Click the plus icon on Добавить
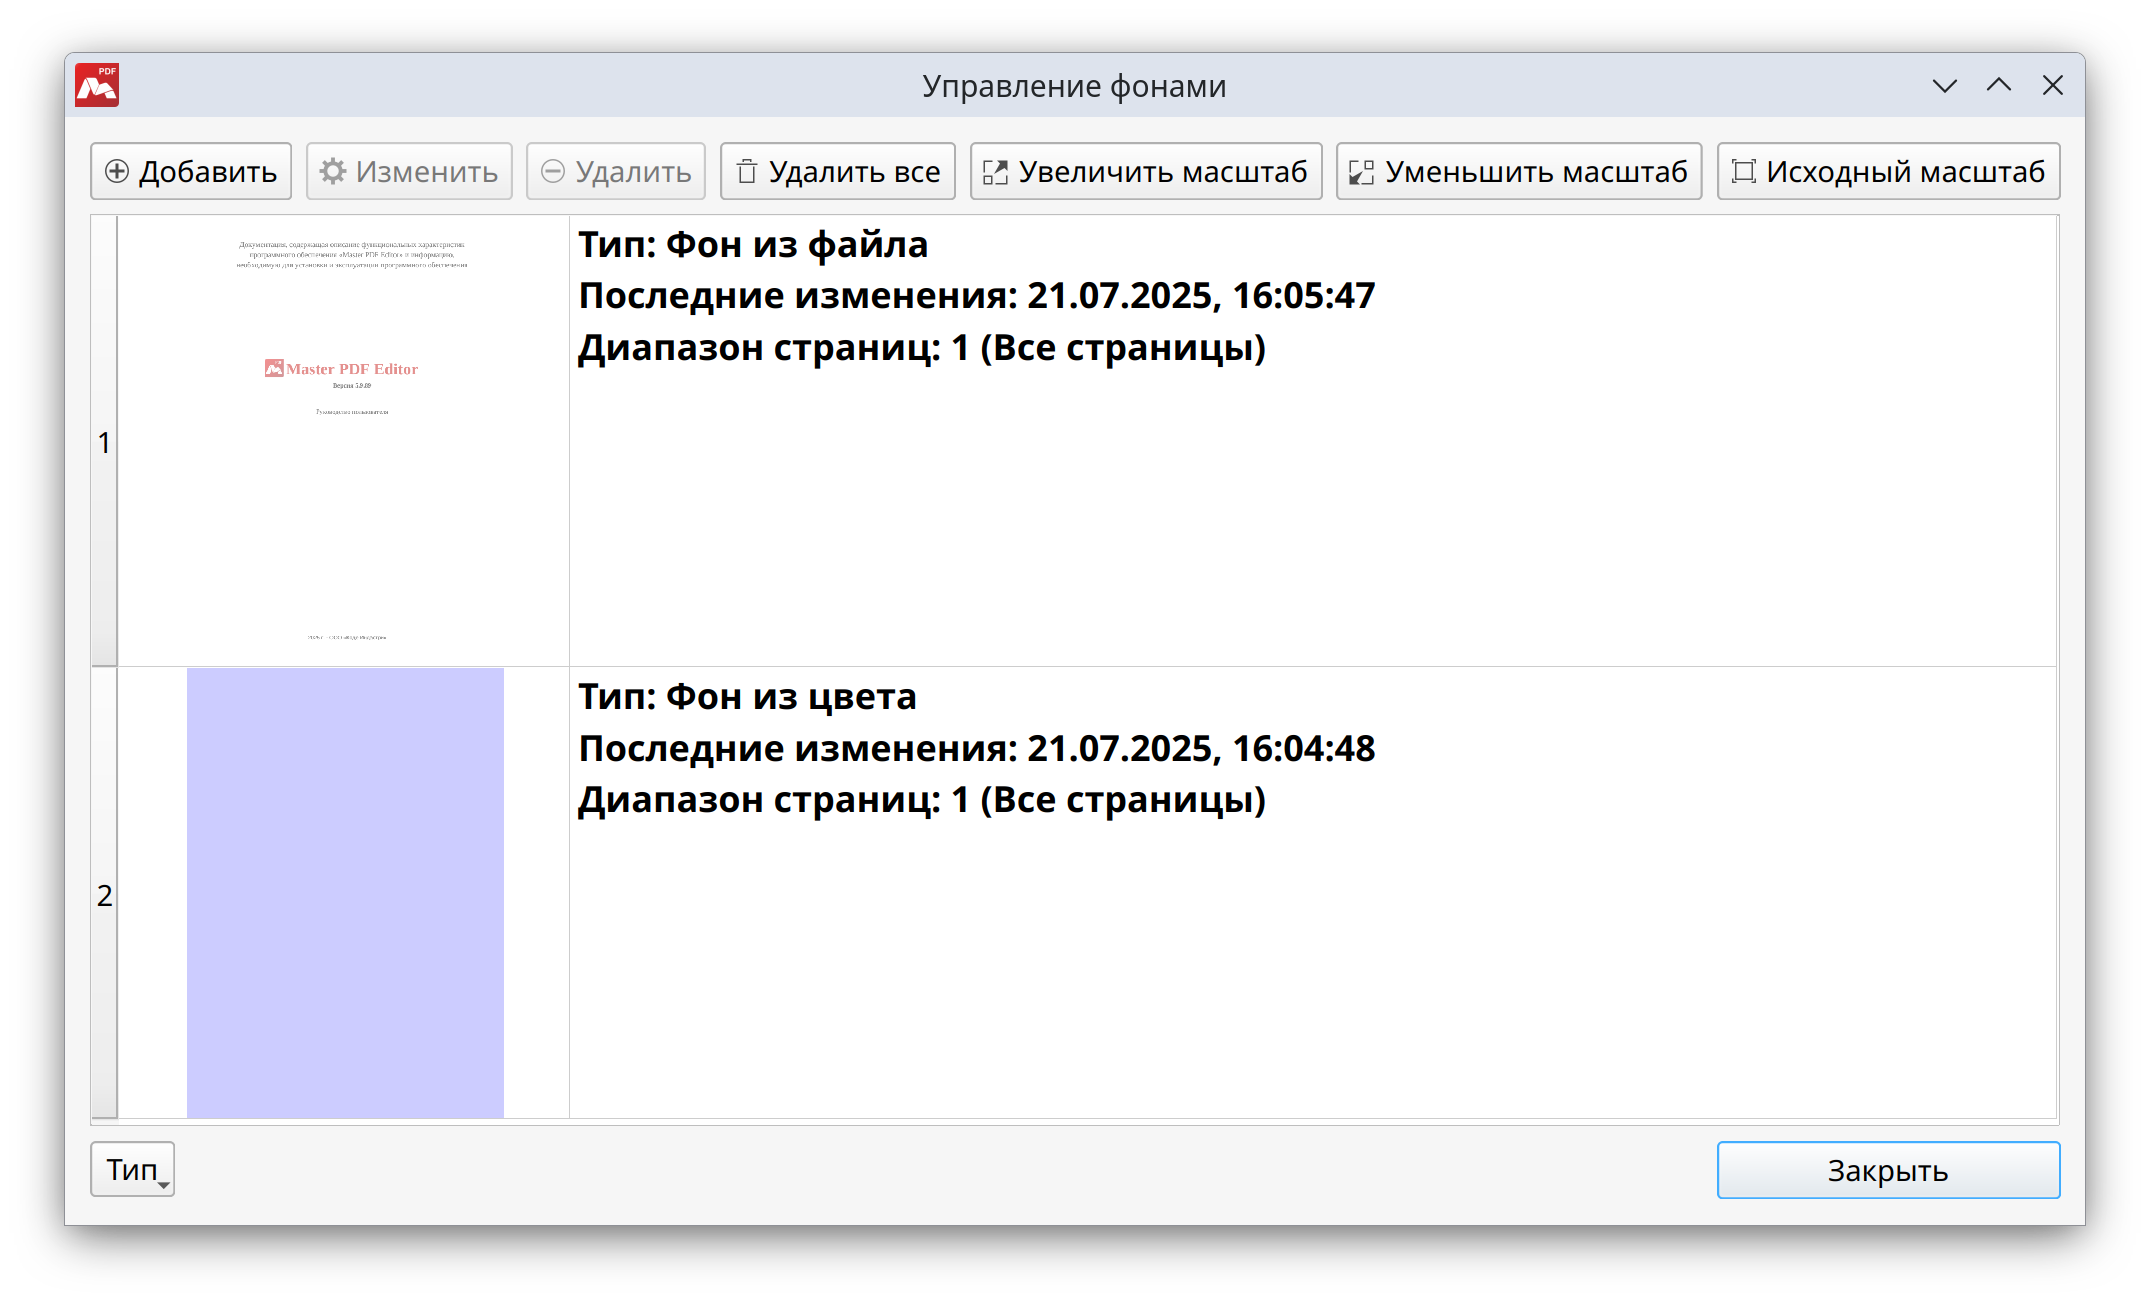Viewport: 2150px width, 1302px height. point(117,172)
